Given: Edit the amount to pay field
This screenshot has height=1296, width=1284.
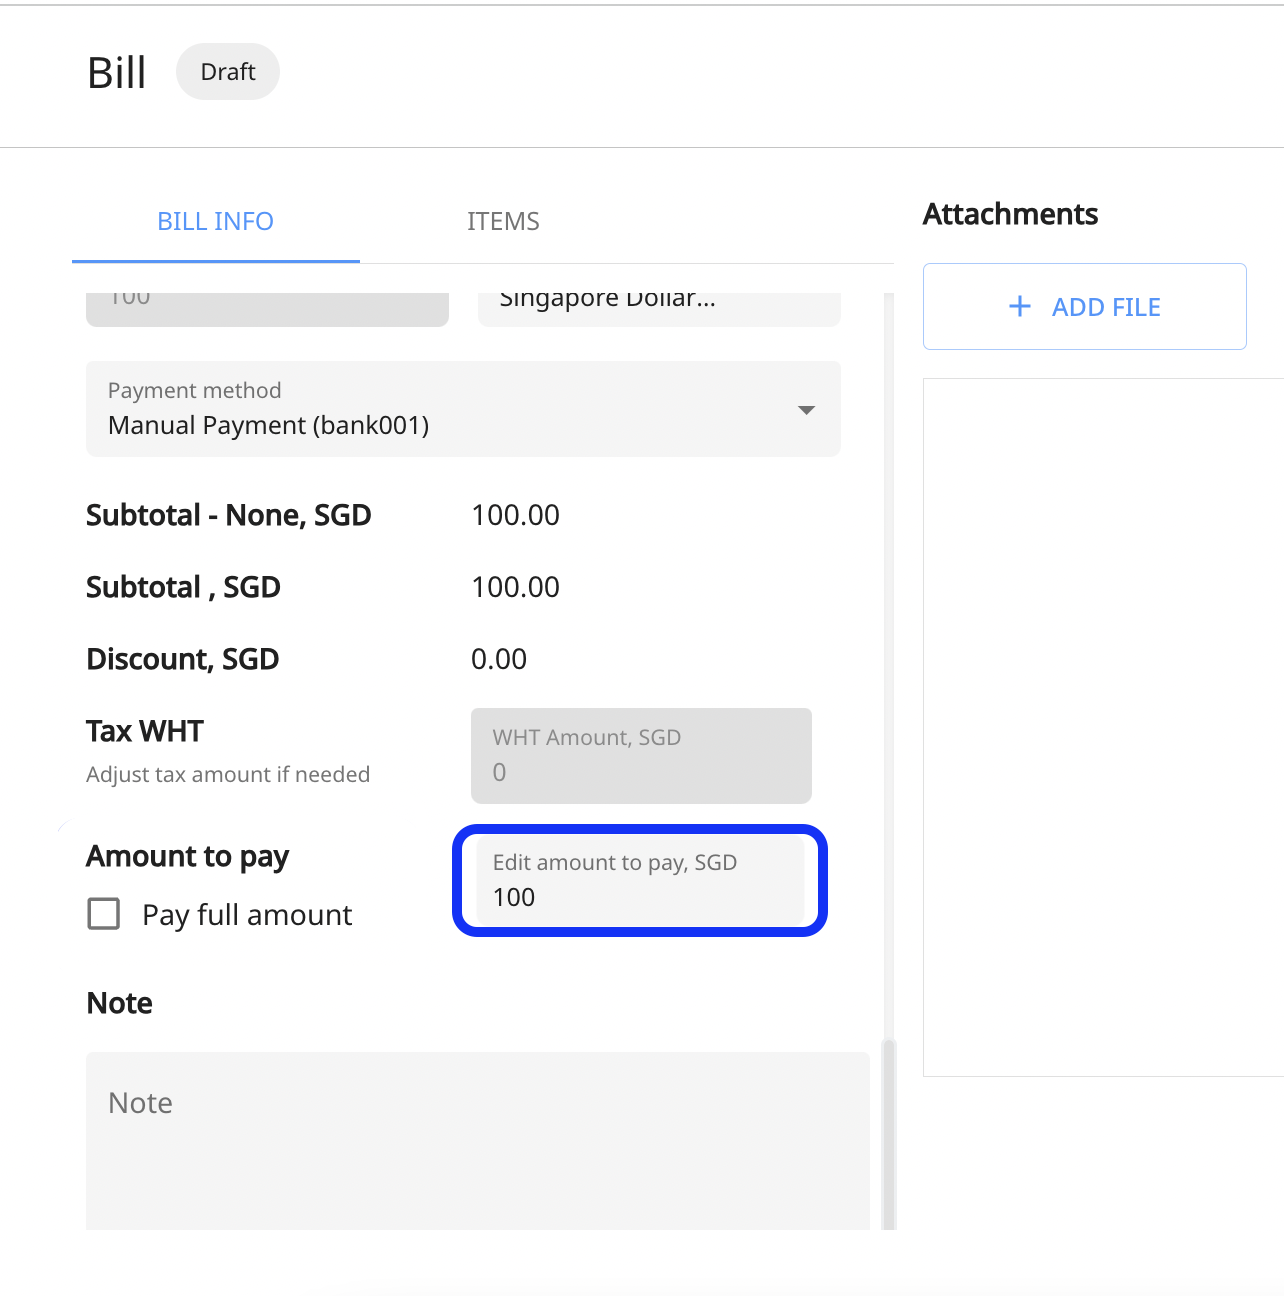Looking at the screenshot, I should 639,881.
